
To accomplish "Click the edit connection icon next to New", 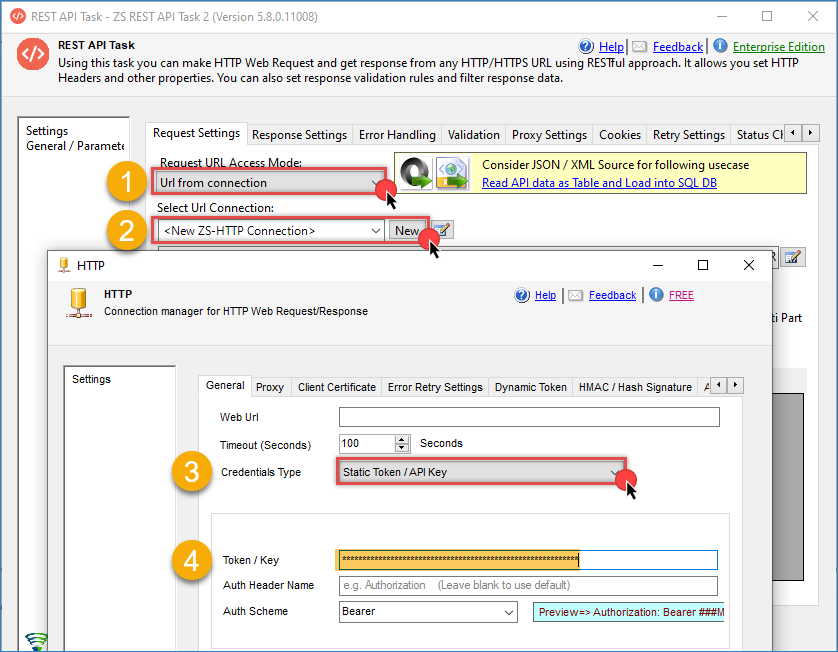I will [442, 230].
